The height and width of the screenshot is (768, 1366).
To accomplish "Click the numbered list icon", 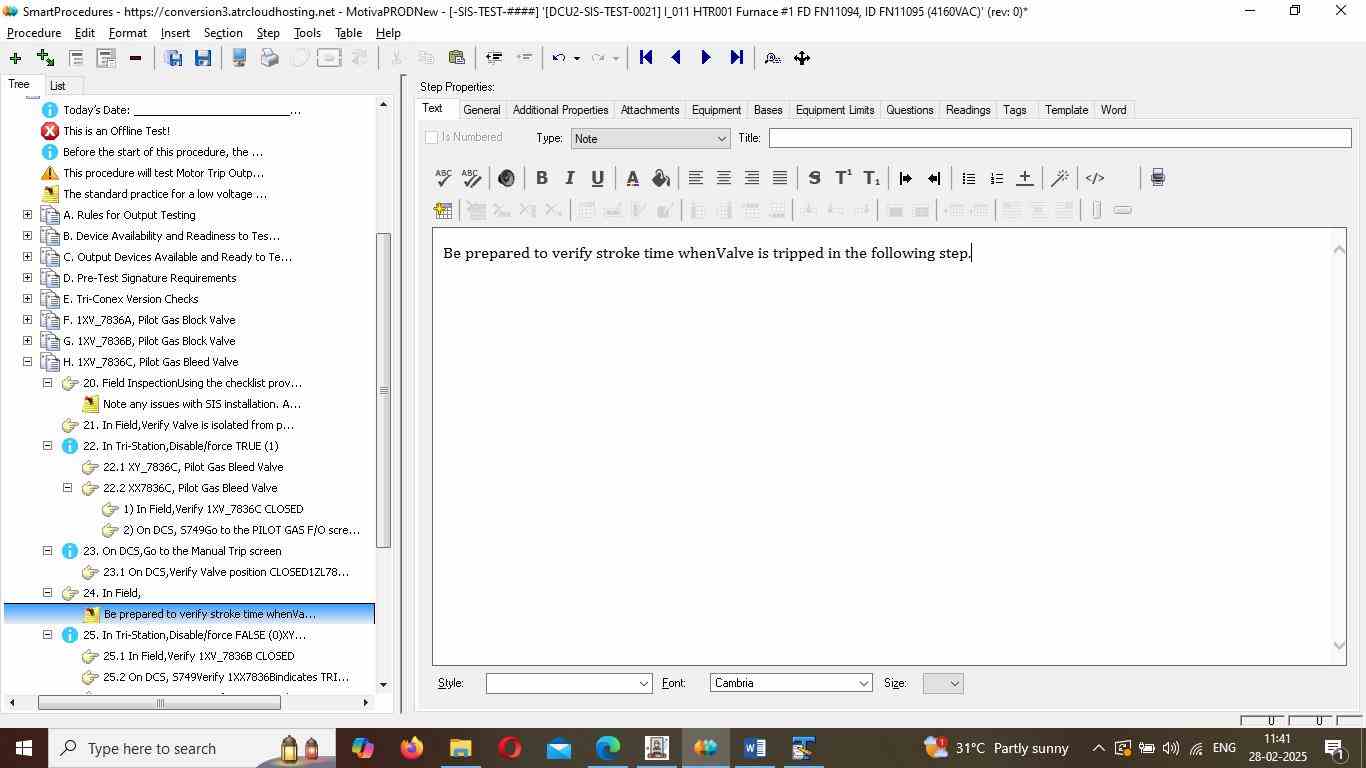I will [996, 178].
